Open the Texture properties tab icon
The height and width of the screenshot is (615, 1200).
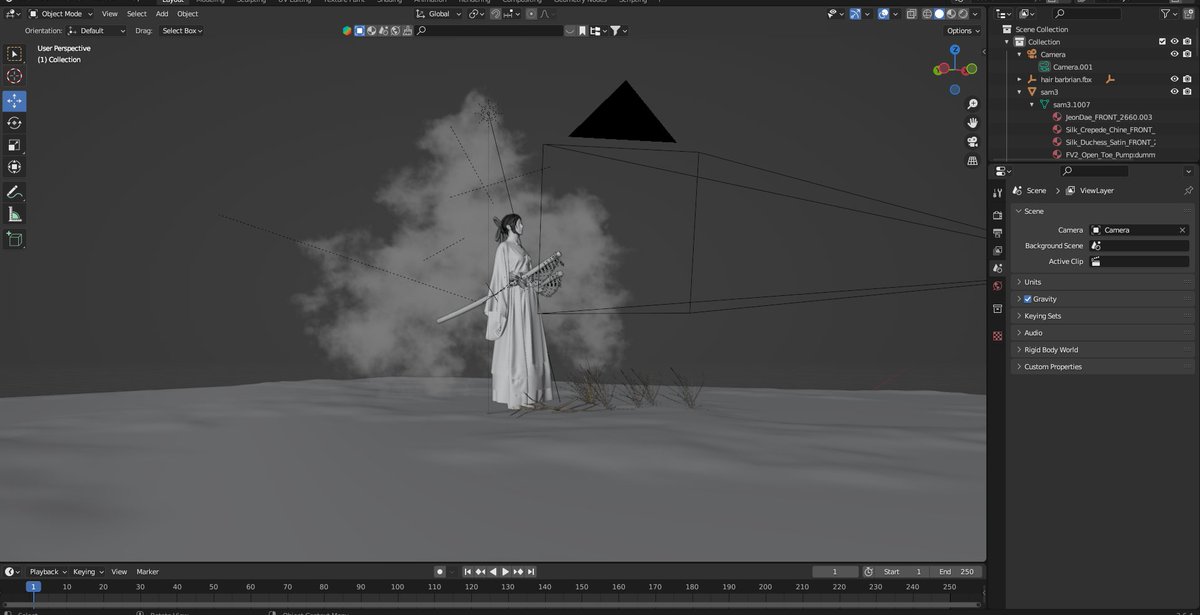tap(997, 336)
